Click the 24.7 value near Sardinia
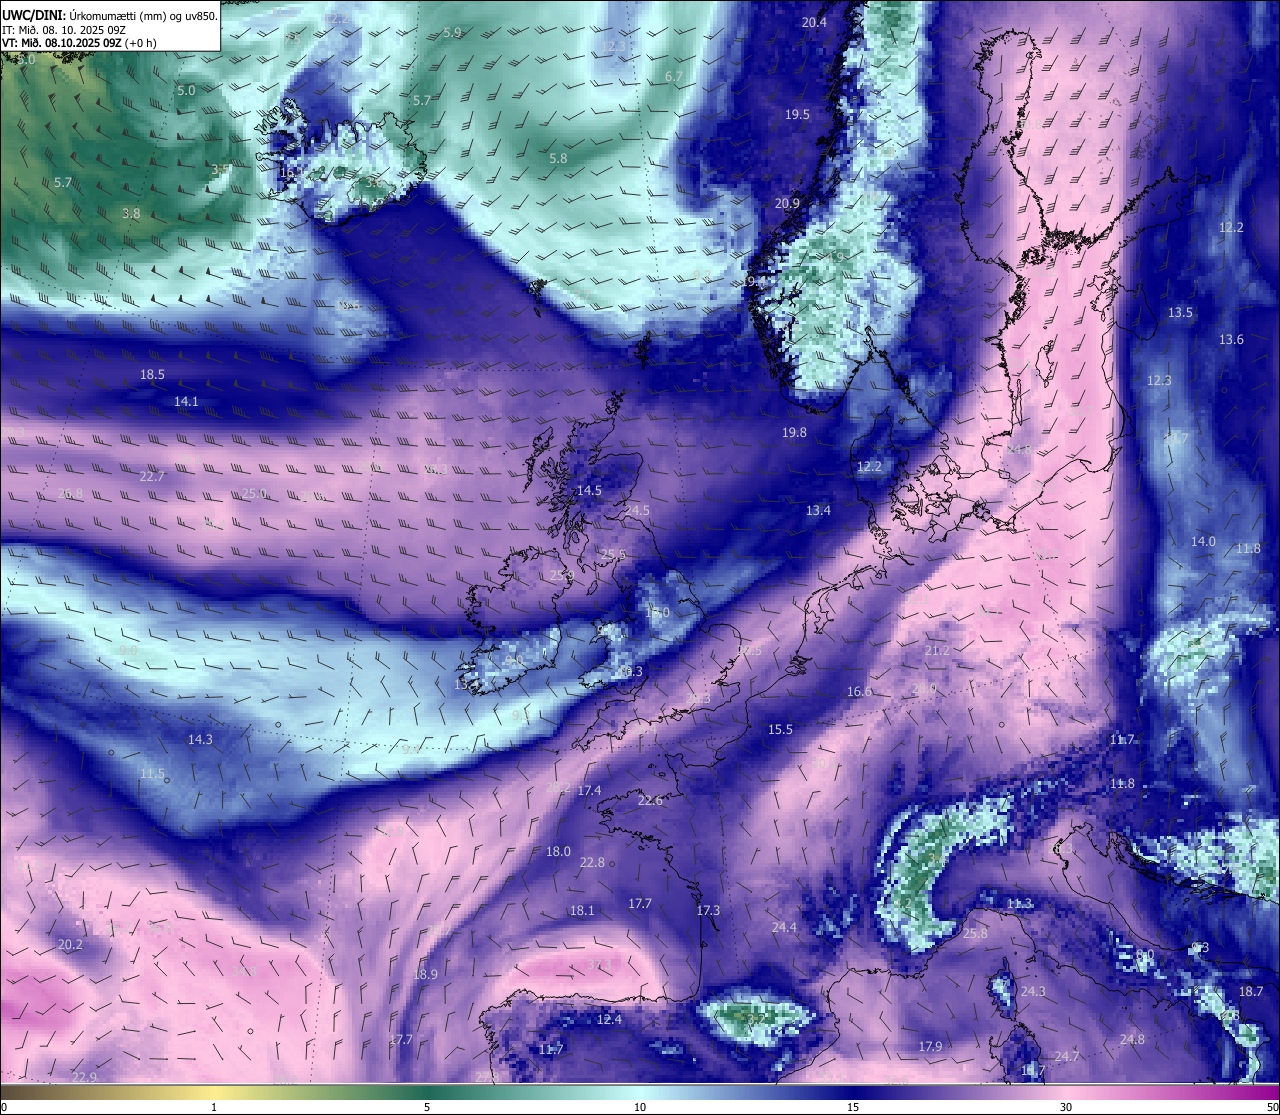 pos(1067,1056)
